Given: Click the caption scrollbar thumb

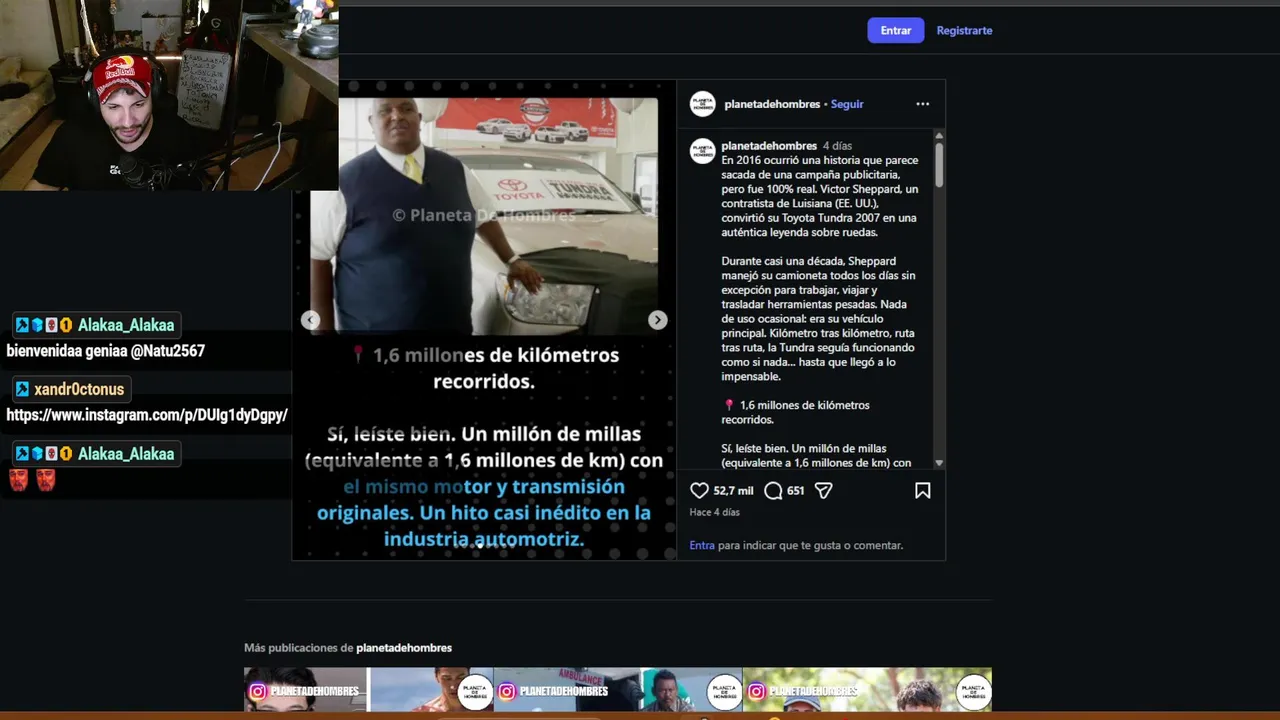Looking at the screenshot, I should [x=938, y=164].
